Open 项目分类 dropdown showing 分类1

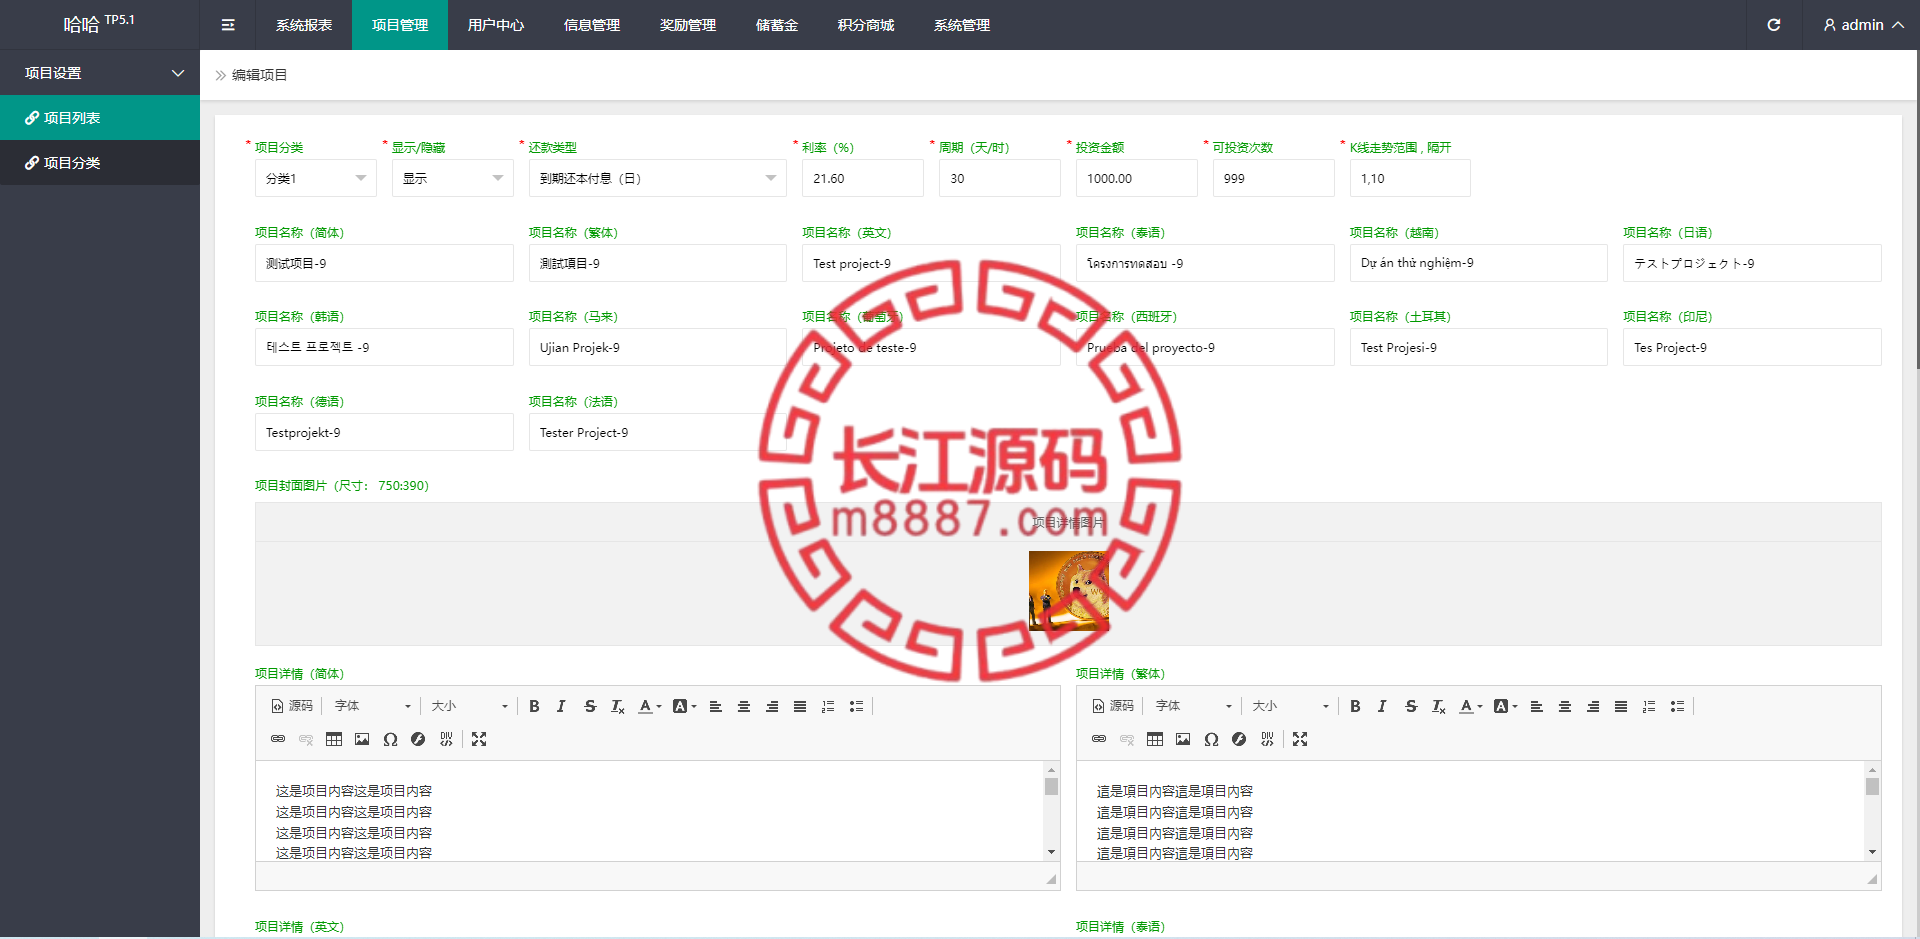coord(316,178)
